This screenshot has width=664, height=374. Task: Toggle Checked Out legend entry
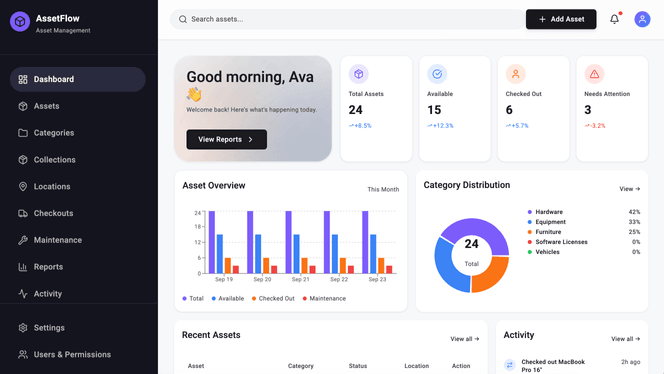coord(273,299)
